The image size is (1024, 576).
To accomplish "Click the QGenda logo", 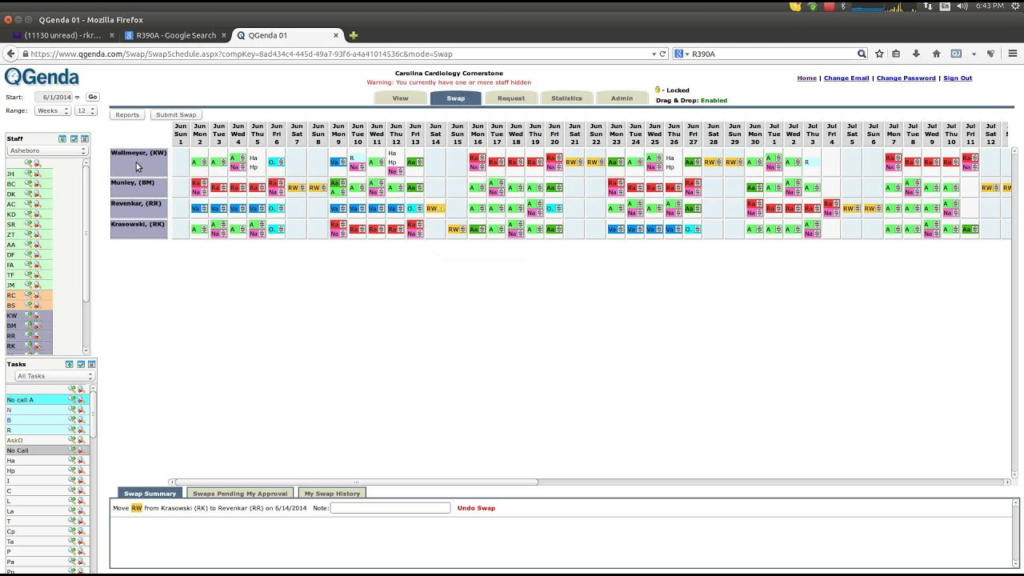I will (x=42, y=77).
